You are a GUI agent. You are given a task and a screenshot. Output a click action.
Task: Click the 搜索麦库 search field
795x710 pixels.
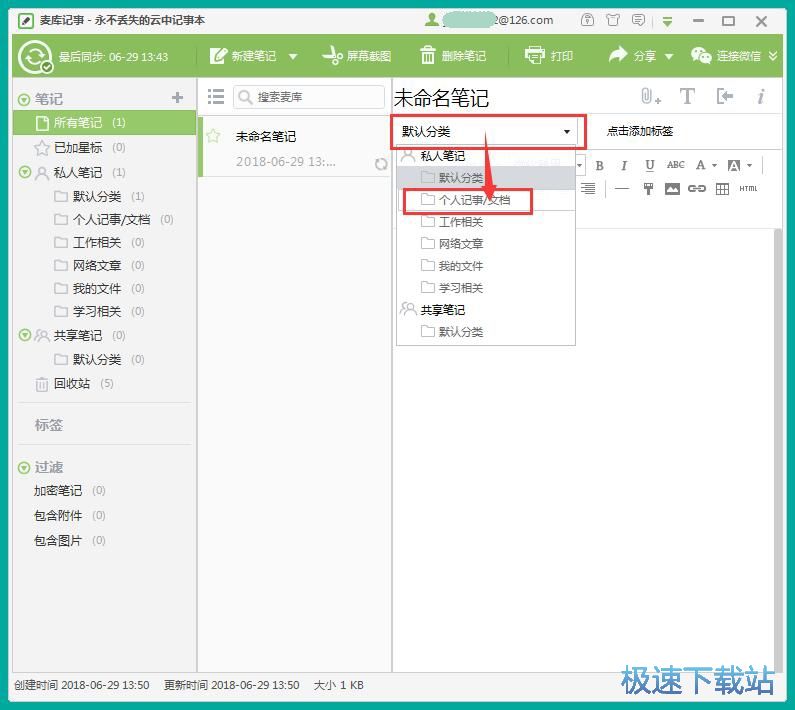tap(309, 97)
